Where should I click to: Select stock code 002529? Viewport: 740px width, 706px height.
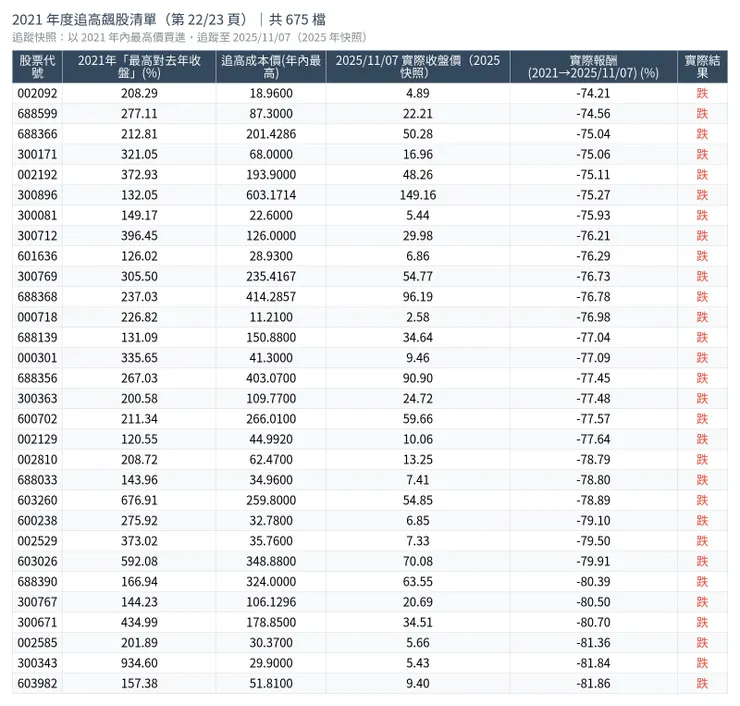pos(37,541)
